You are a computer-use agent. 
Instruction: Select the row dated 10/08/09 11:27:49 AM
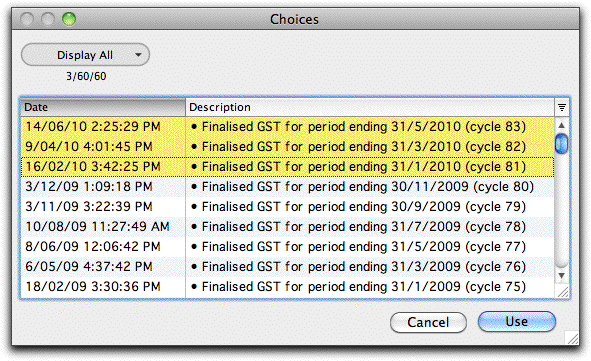(288, 226)
